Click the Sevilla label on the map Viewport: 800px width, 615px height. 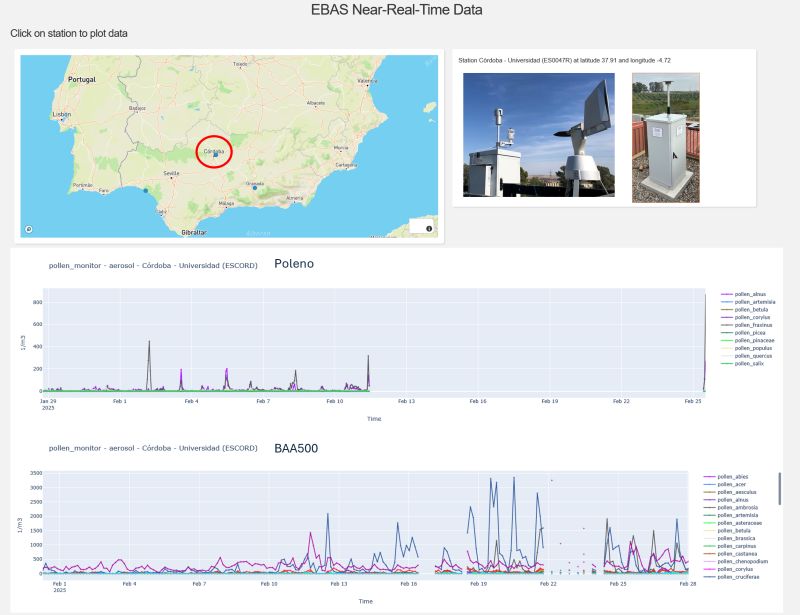[171, 174]
